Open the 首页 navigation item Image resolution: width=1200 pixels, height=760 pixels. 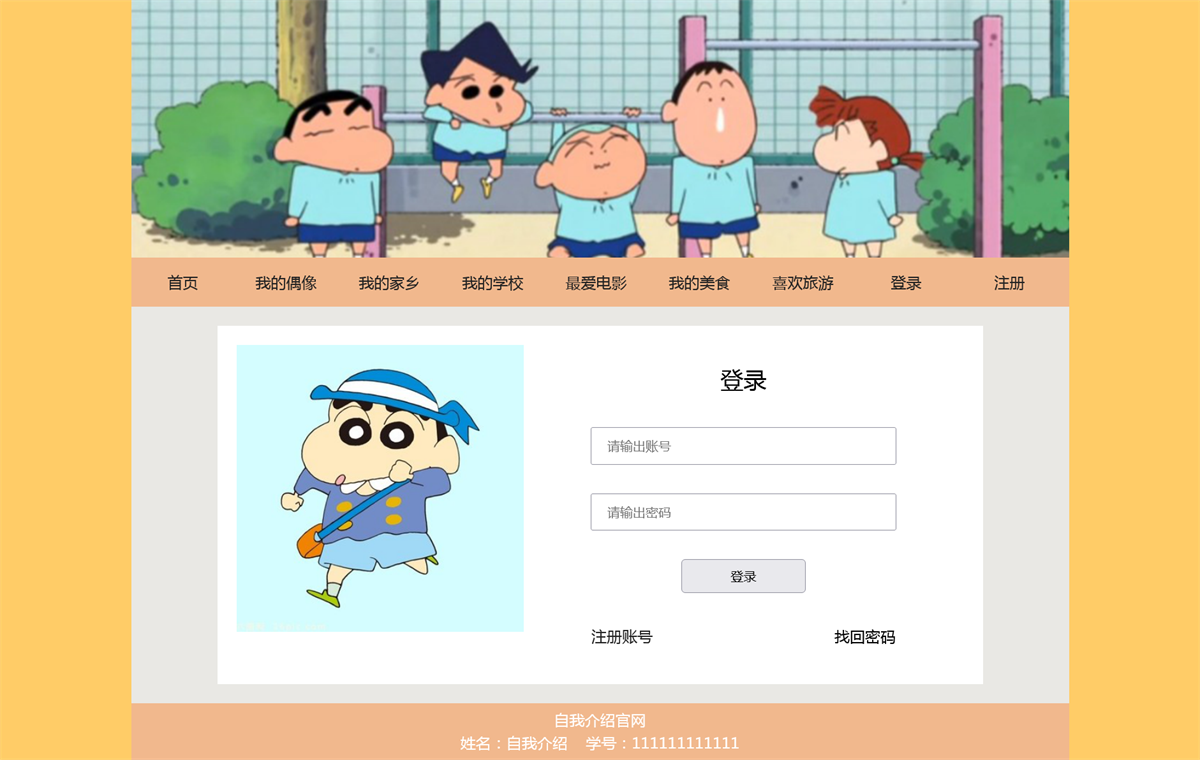[x=182, y=283]
